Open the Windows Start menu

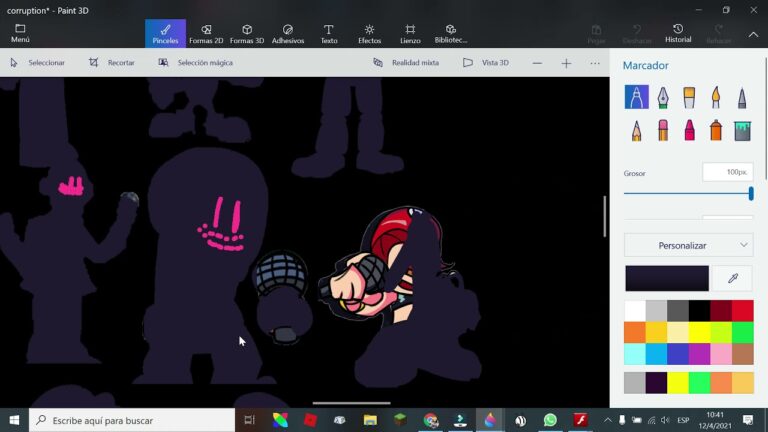coord(14,420)
